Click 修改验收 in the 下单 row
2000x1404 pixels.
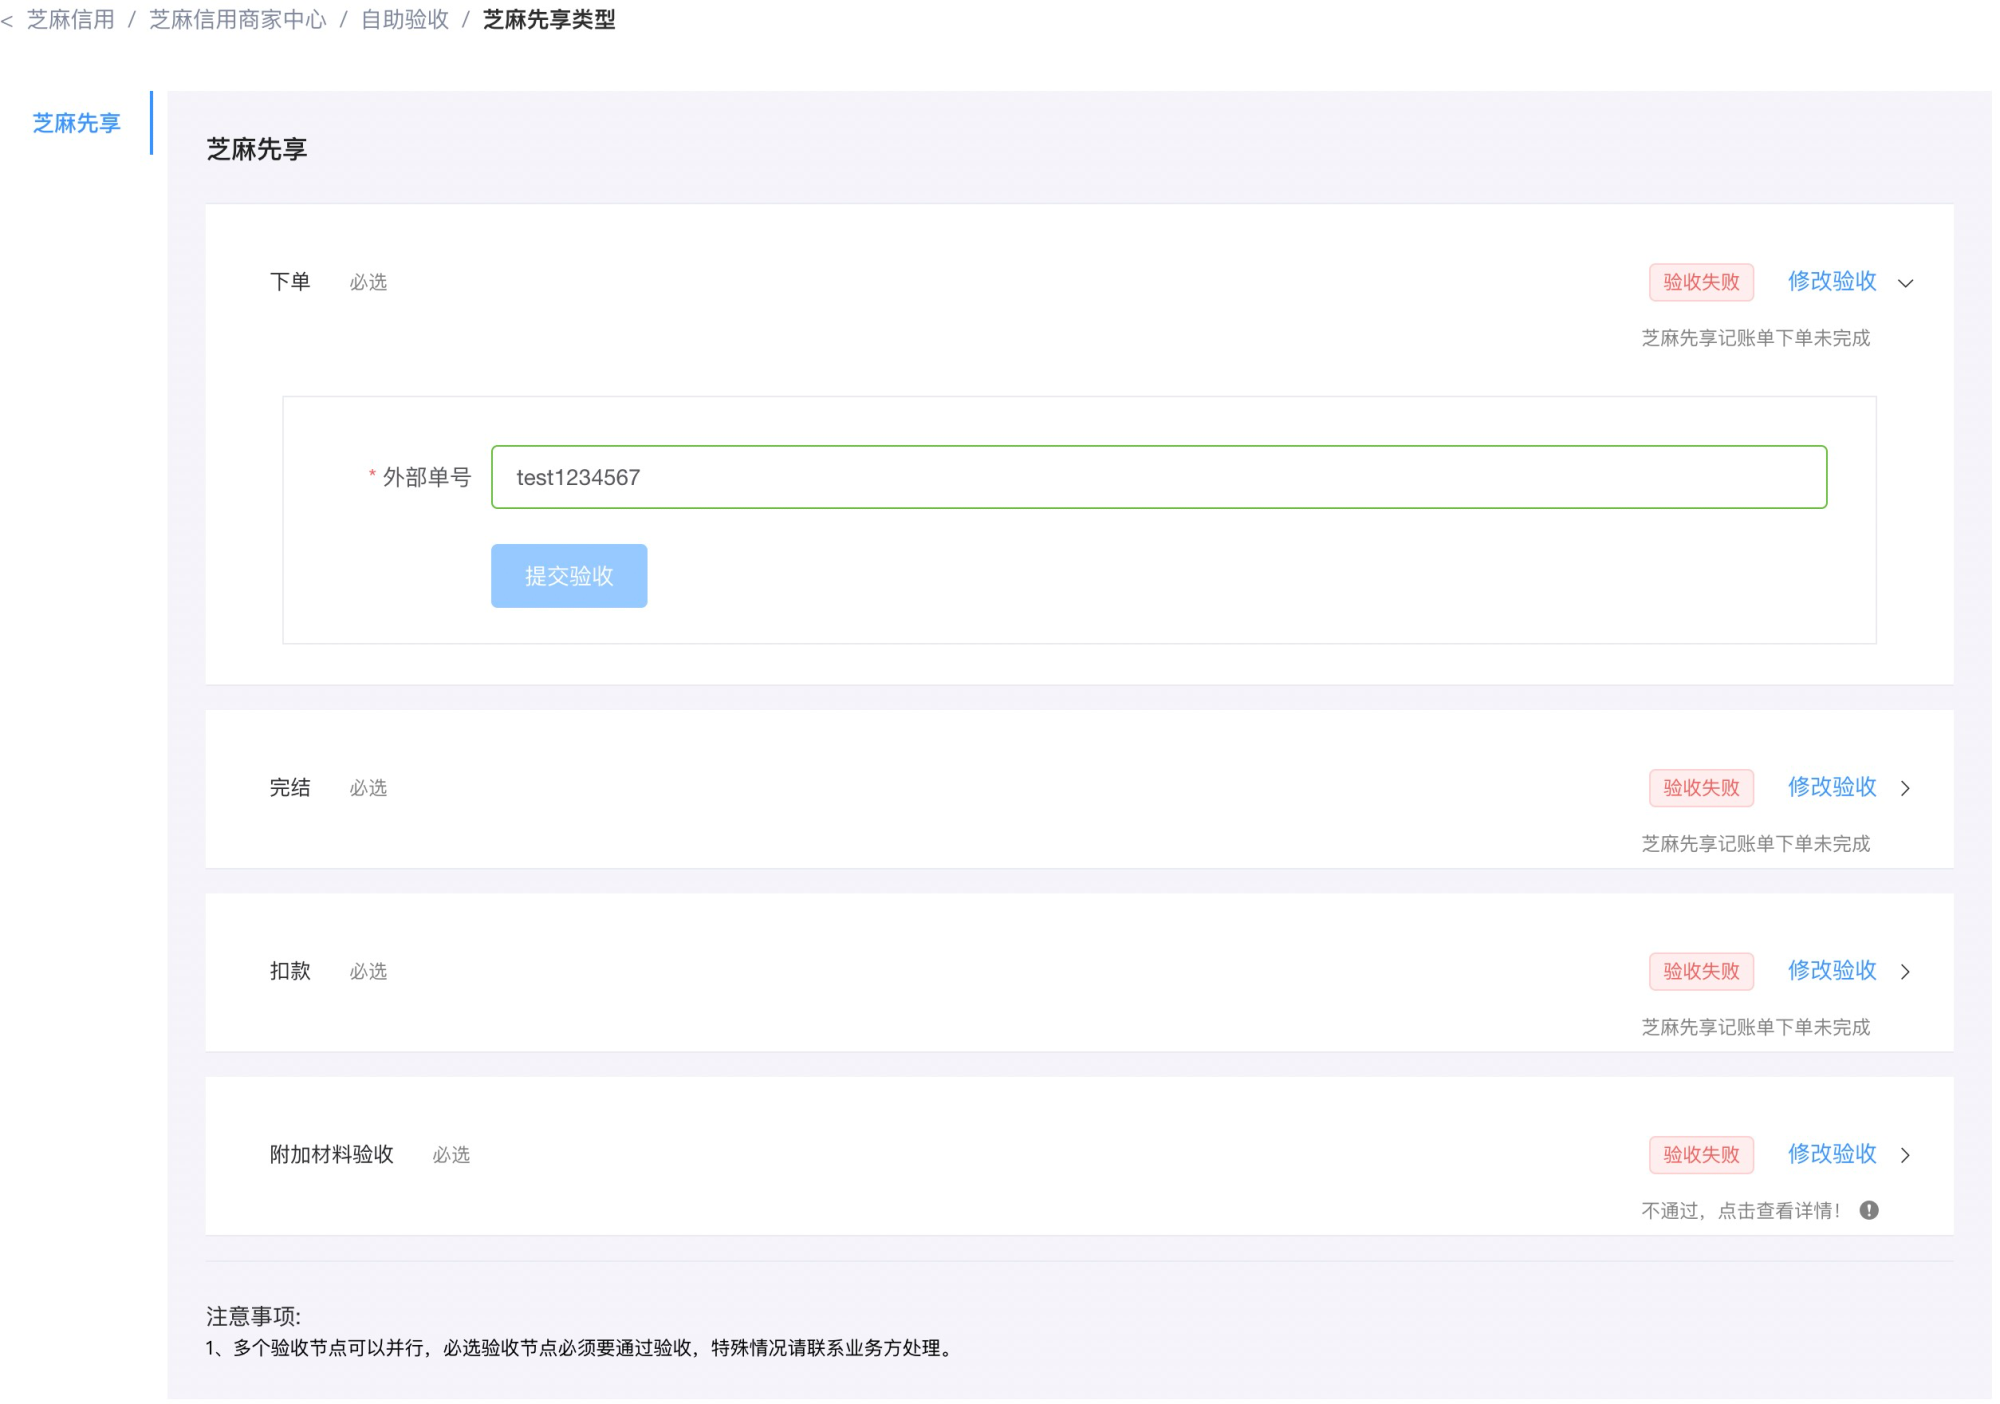(1832, 282)
